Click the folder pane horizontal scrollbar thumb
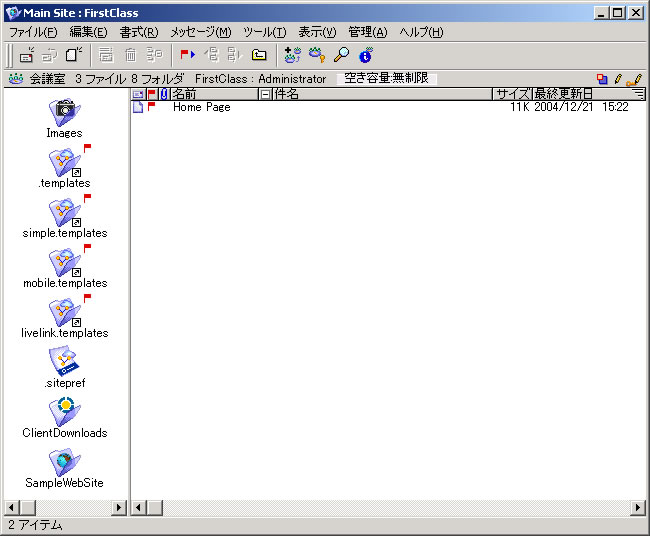 (x=27, y=507)
